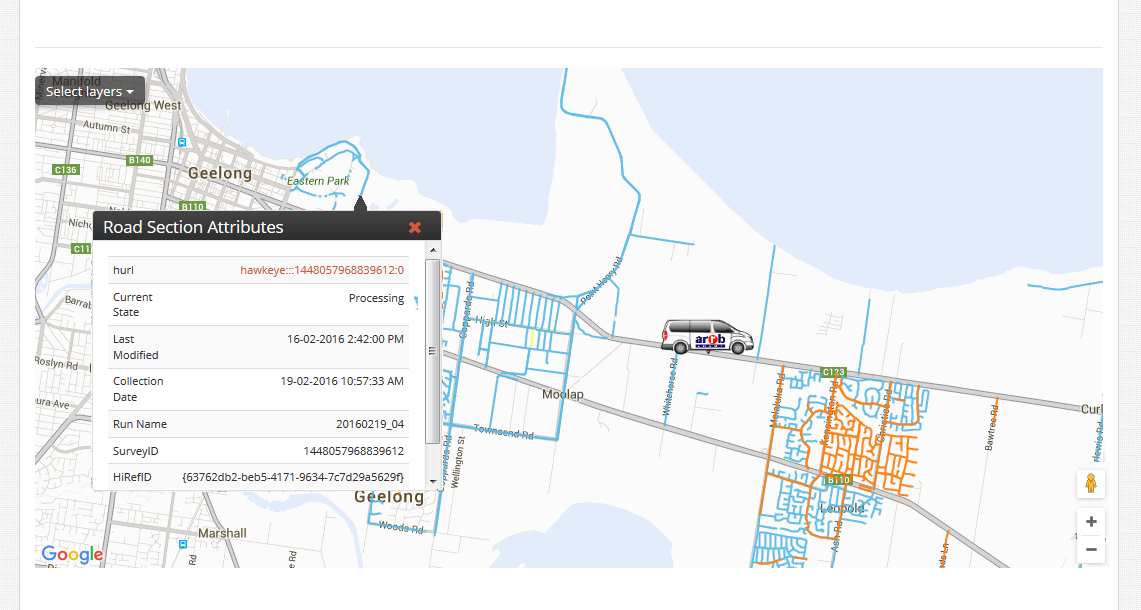Click the Eastern Park label on map
The width and height of the screenshot is (1141, 610).
[x=318, y=181]
